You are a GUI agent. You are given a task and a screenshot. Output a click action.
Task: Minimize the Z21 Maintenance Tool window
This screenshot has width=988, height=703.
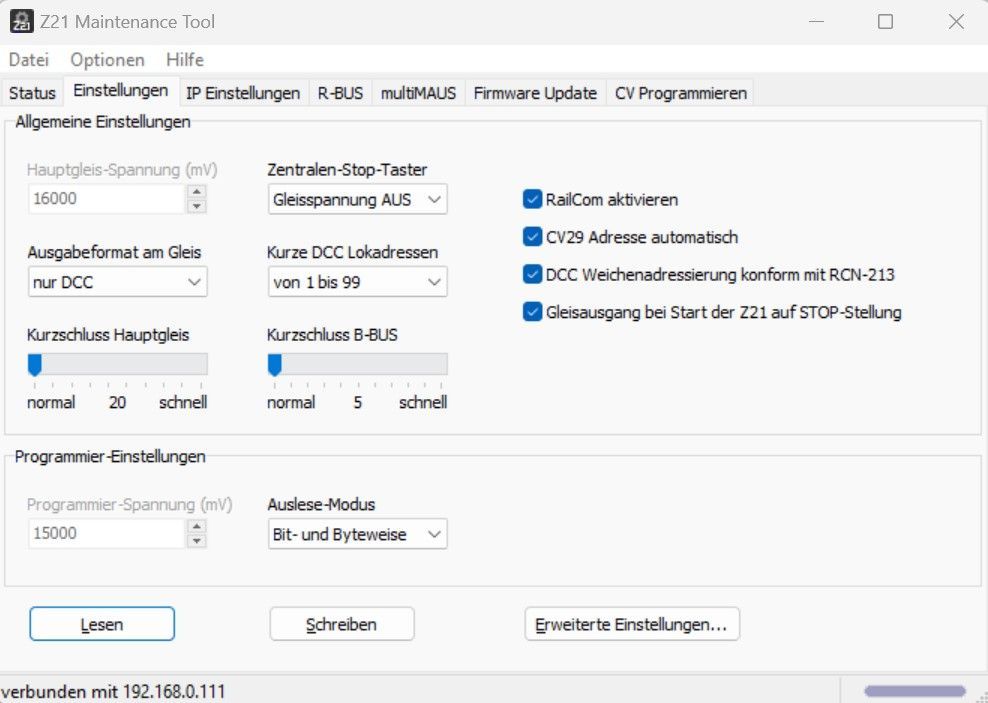tap(817, 21)
